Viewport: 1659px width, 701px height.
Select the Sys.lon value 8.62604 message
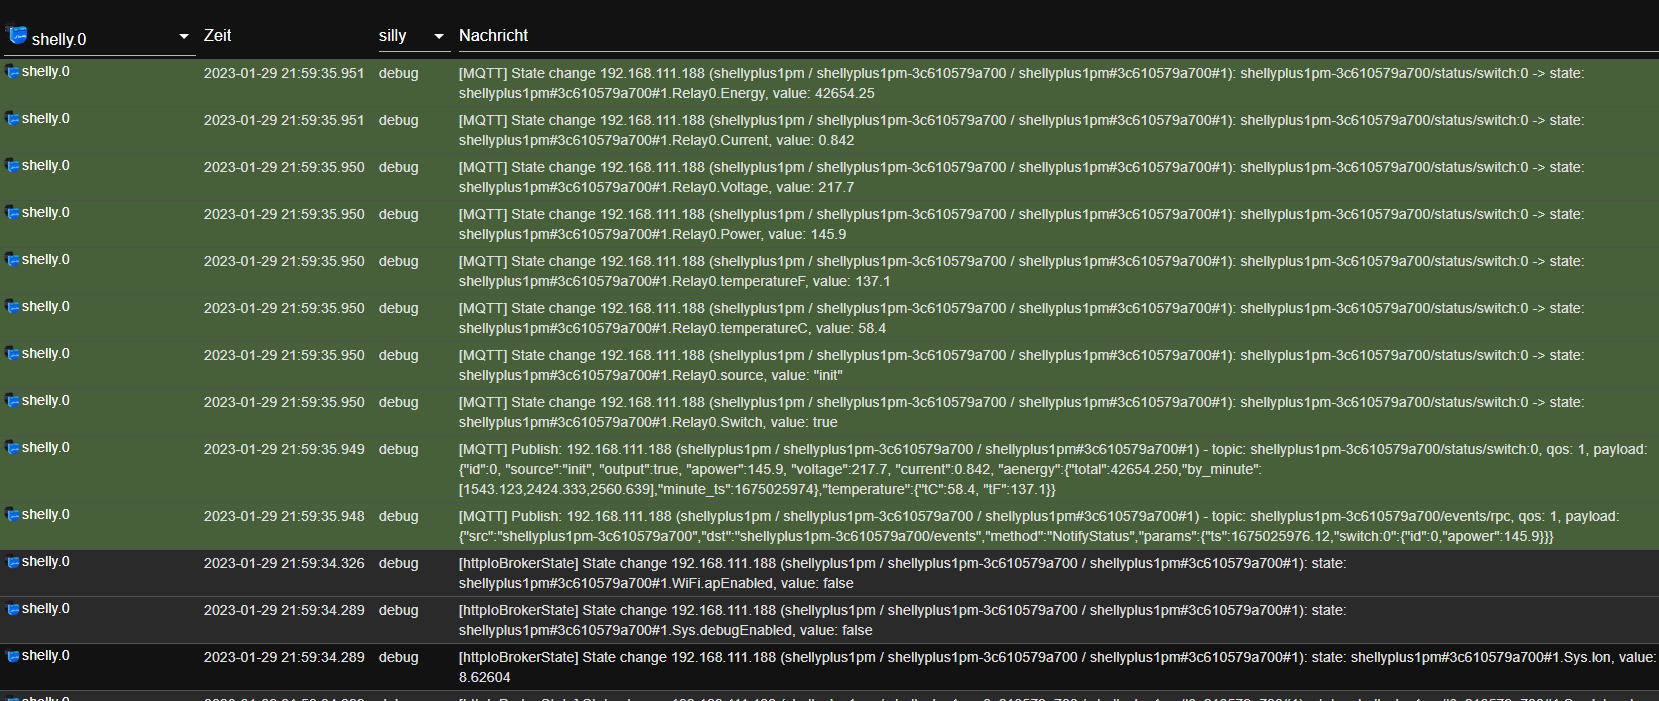point(1057,667)
